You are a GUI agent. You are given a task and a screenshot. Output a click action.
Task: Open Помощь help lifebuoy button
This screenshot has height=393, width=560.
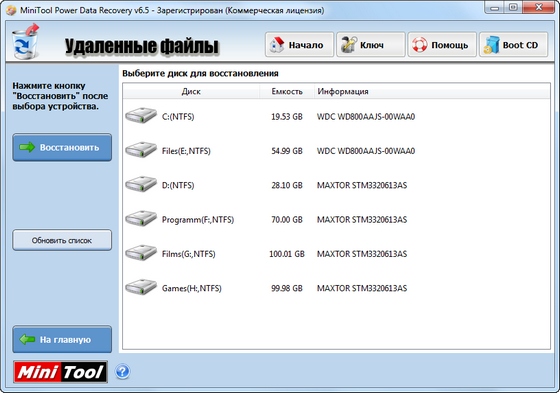click(x=442, y=45)
